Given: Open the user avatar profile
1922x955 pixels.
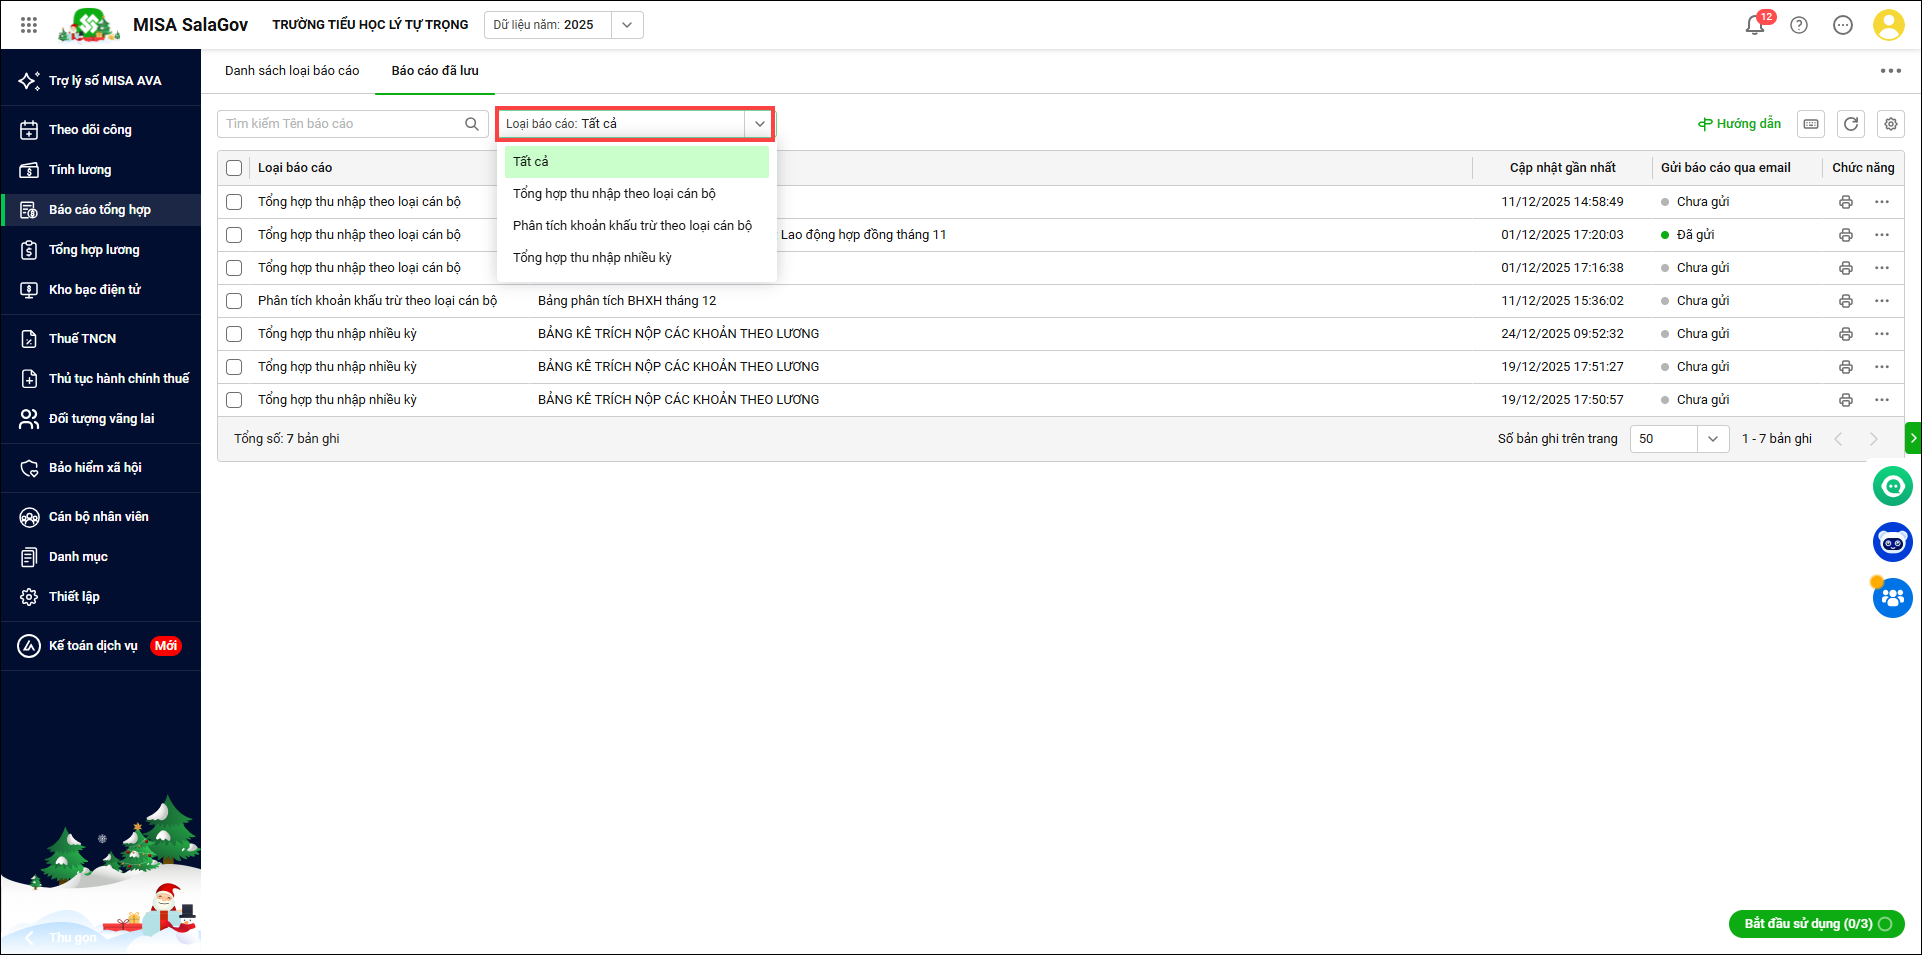Looking at the screenshot, I should pyautogui.click(x=1888, y=25).
